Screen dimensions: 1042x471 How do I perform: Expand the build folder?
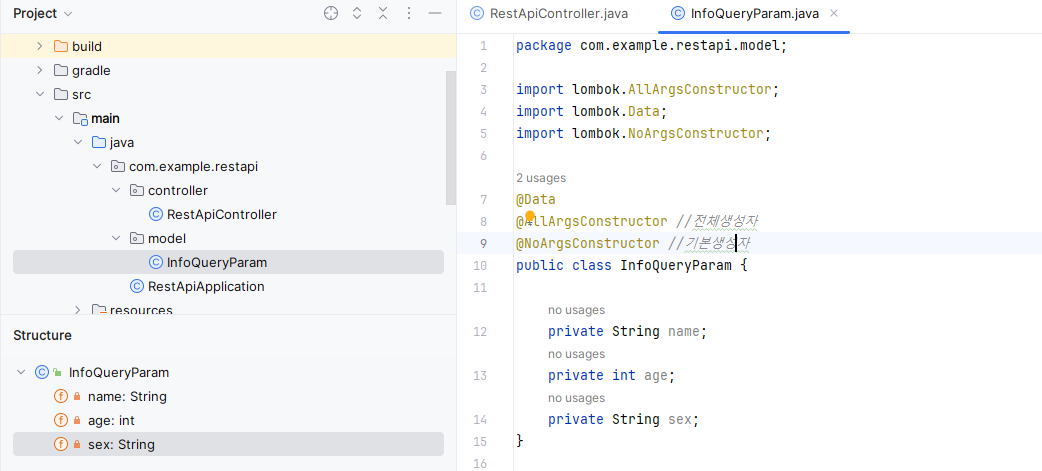39,47
